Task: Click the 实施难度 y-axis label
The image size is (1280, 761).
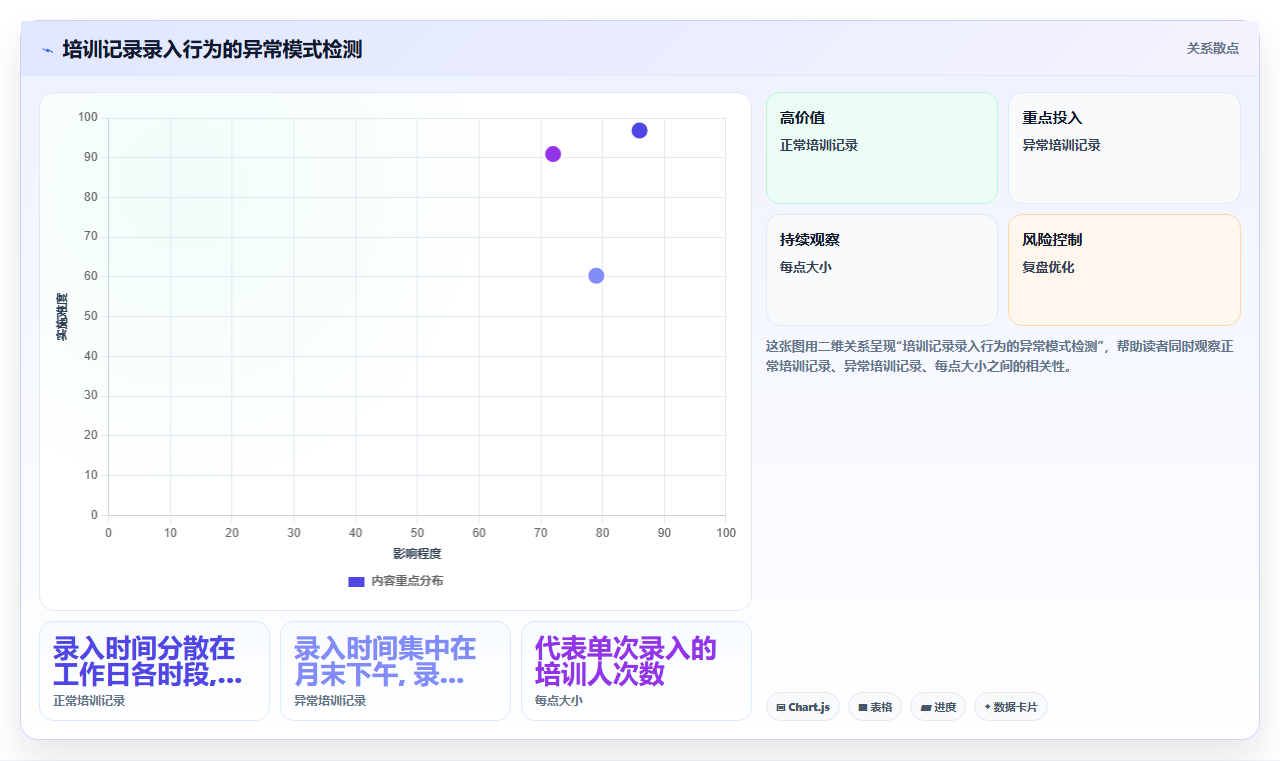Action: 62,316
